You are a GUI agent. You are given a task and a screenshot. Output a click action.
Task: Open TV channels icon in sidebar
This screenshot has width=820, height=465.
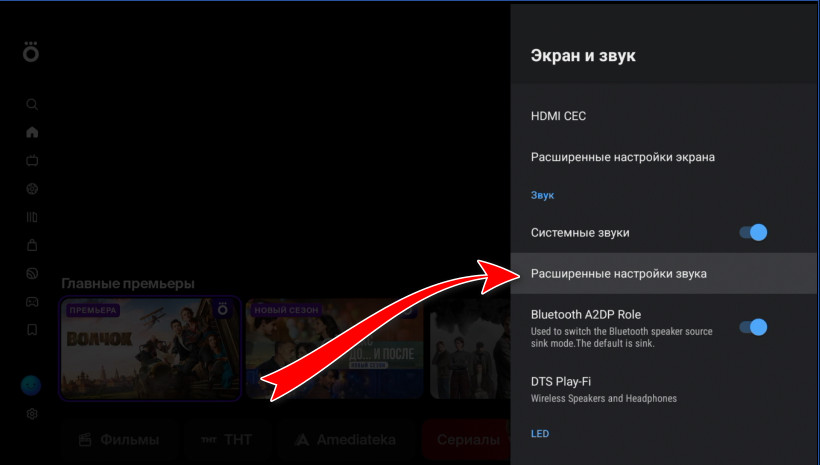[x=32, y=160]
